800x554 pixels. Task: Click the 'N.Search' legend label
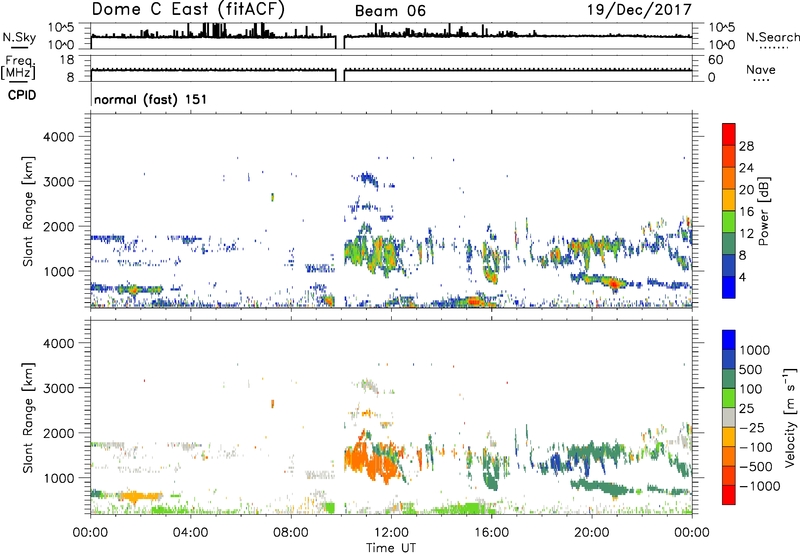[x=772, y=37]
